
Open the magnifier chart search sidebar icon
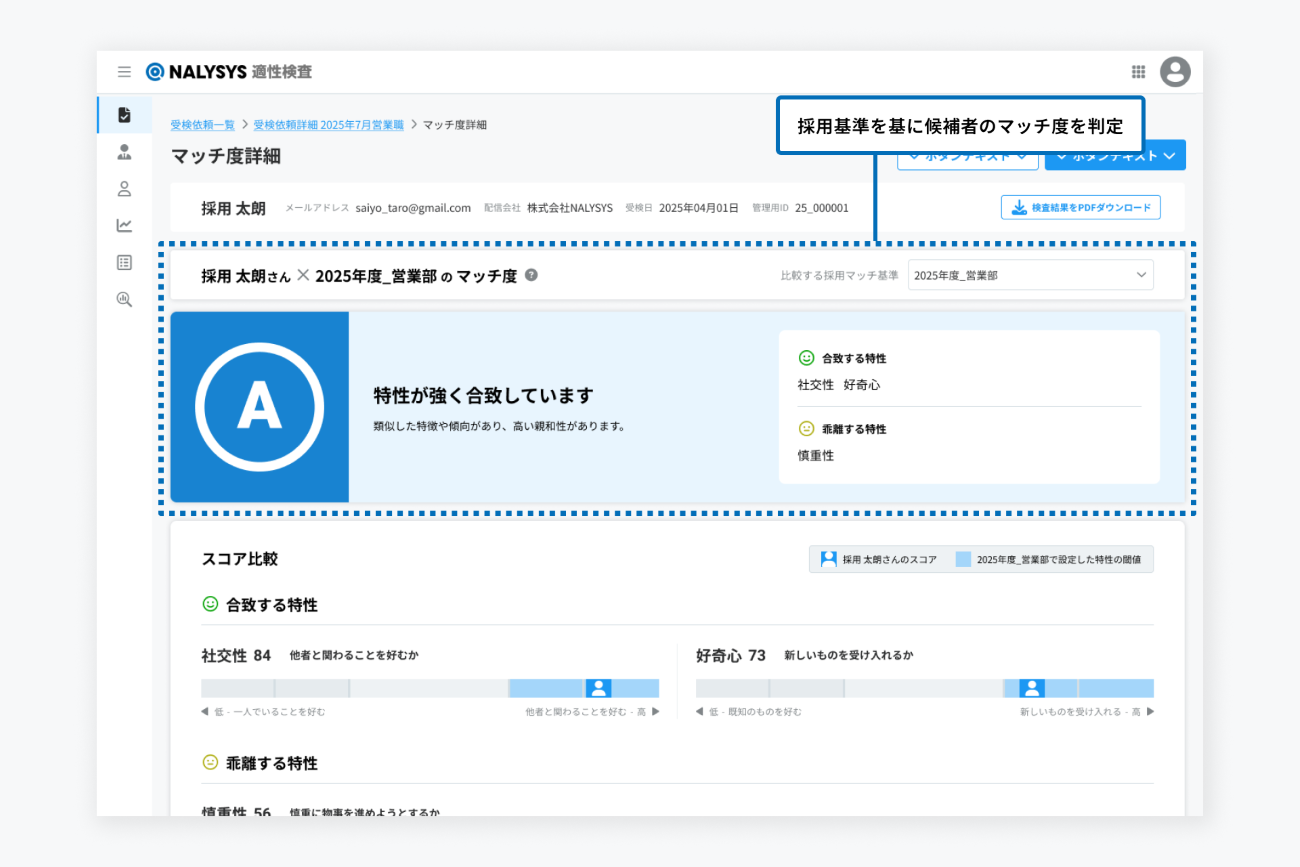(x=124, y=299)
